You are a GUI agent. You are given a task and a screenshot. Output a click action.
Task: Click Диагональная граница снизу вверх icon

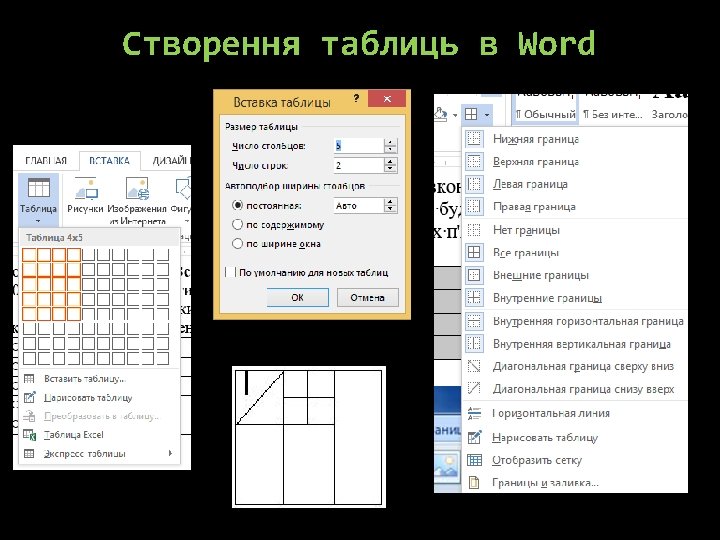[474, 388]
